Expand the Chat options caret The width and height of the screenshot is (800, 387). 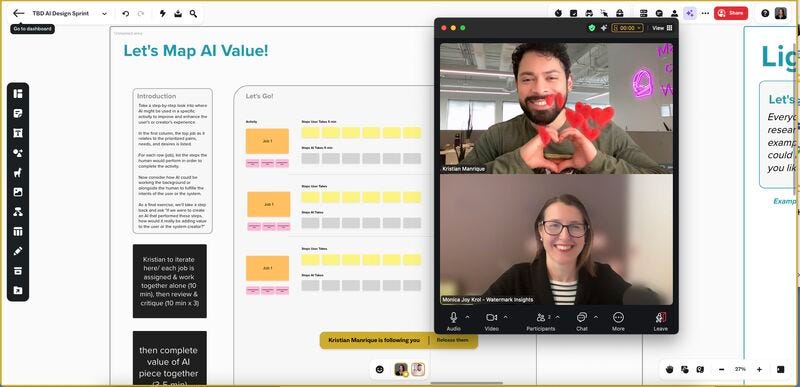[x=595, y=317]
